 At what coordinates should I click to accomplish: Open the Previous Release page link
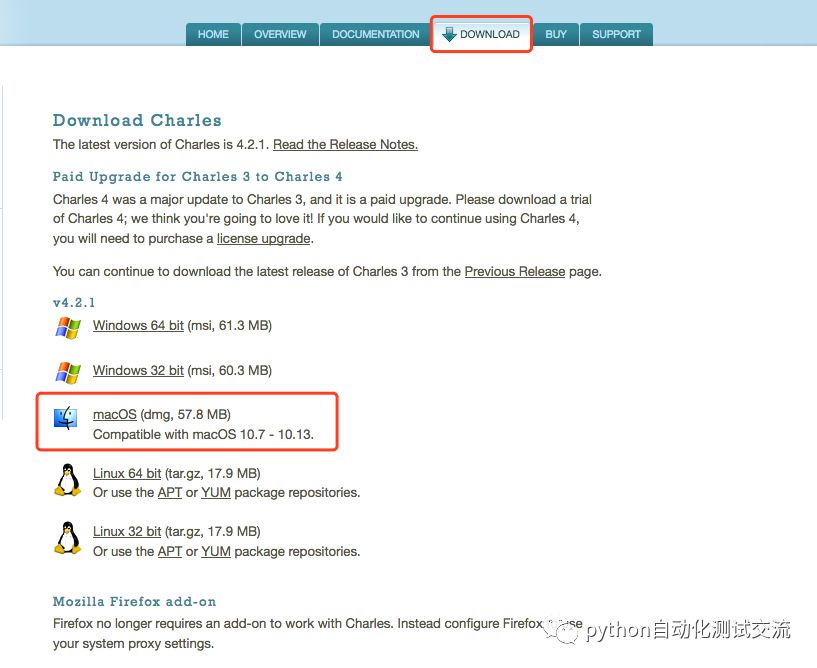(515, 271)
